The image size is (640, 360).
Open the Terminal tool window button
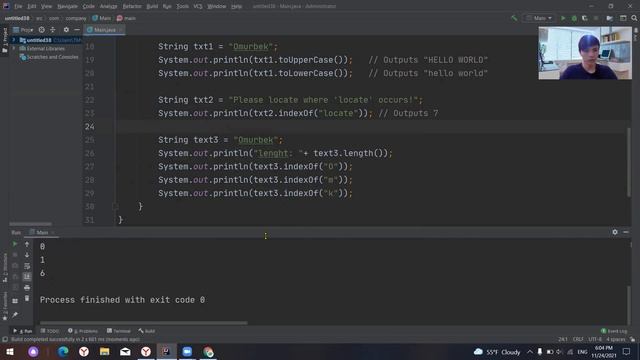[x=119, y=331]
